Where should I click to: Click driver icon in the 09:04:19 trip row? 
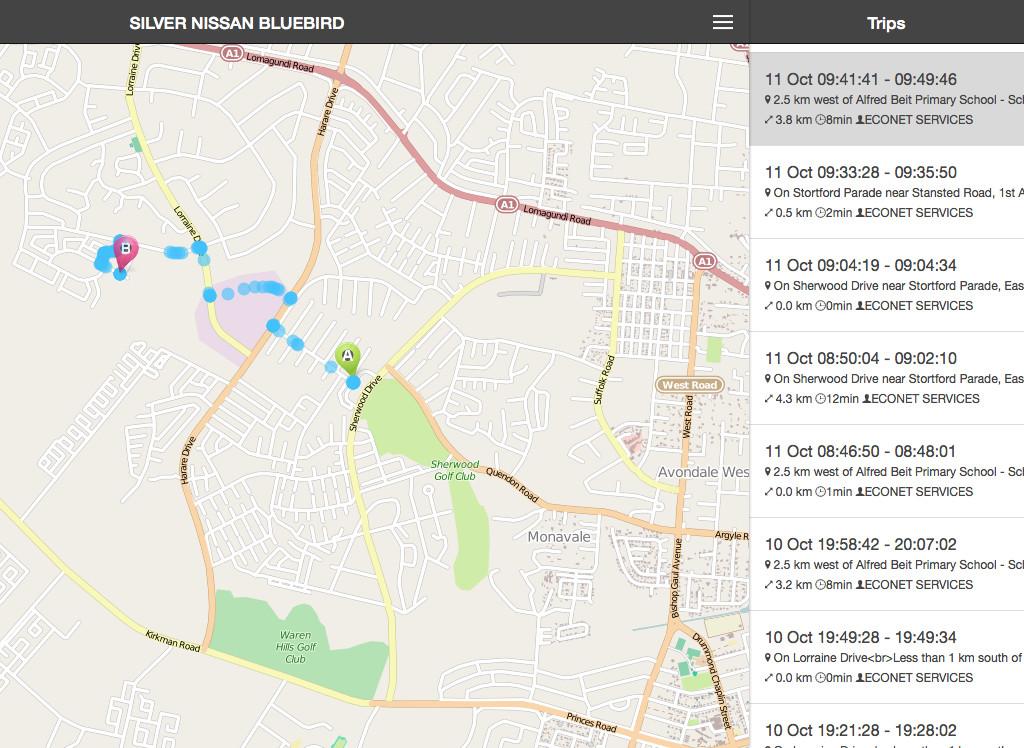860,305
